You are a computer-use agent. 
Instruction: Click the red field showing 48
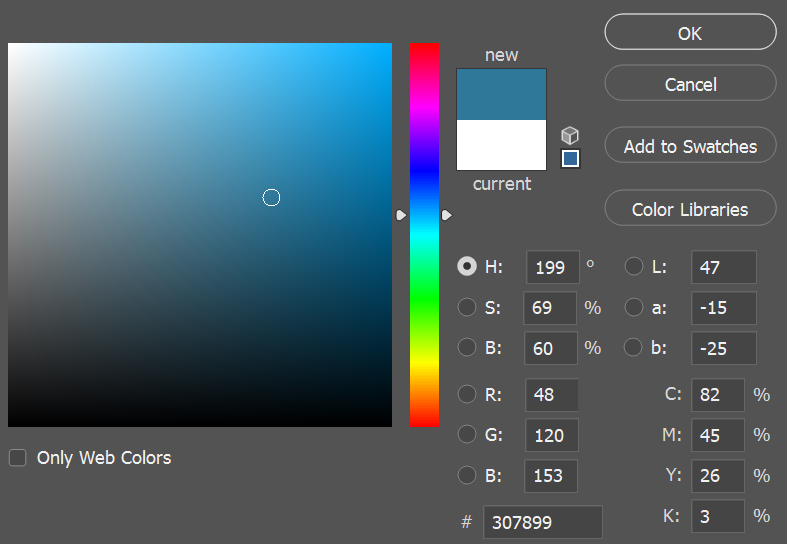point(552,395)
